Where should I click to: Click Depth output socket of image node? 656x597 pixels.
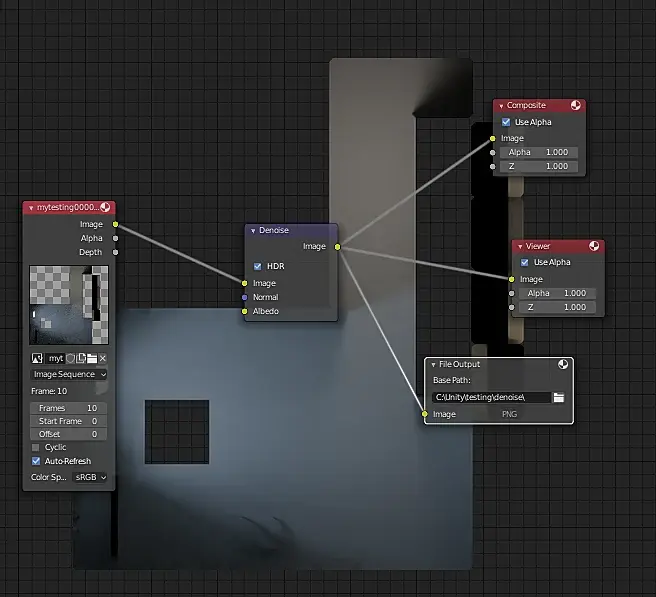point(115,252)
